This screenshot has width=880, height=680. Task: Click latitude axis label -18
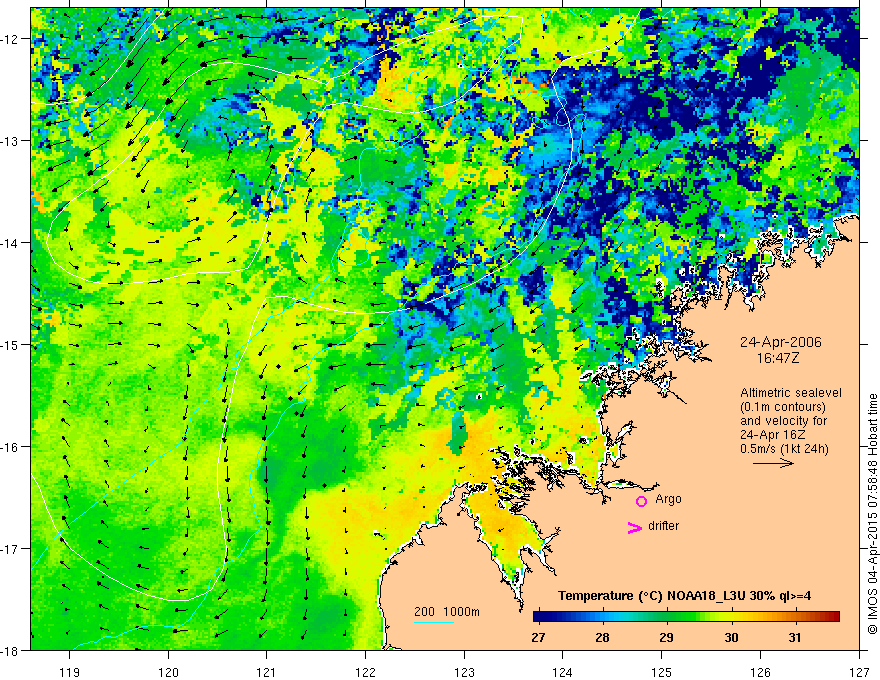click(x=10, y=650)
